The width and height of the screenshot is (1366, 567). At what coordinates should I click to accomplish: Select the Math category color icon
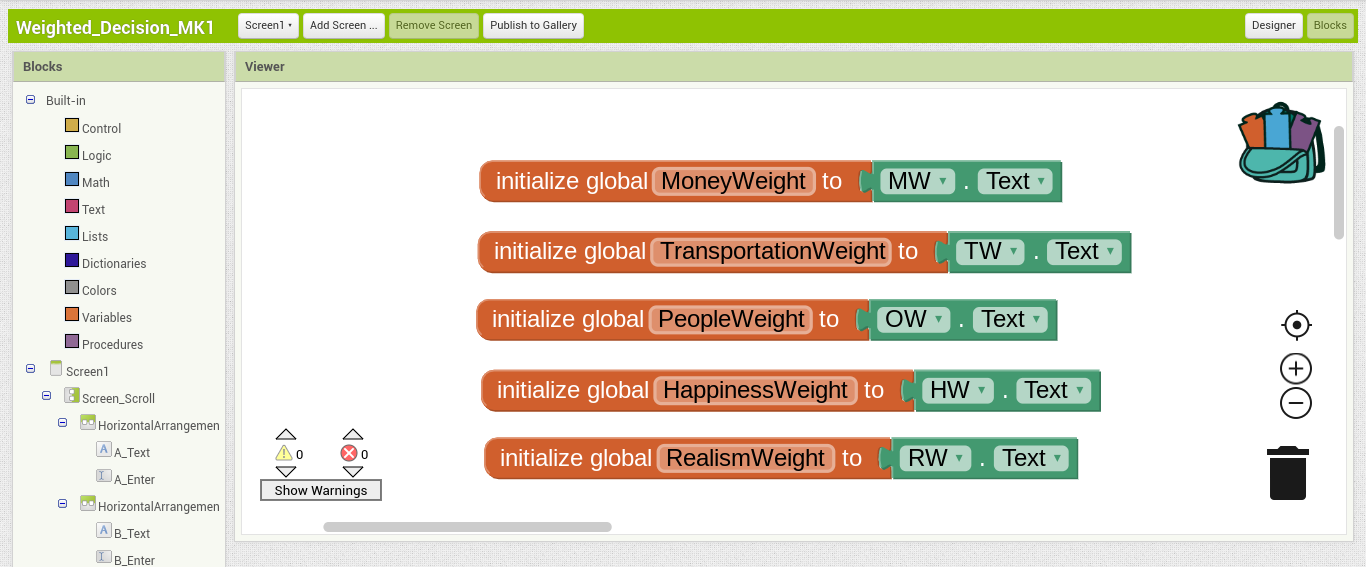pos(72,179)
